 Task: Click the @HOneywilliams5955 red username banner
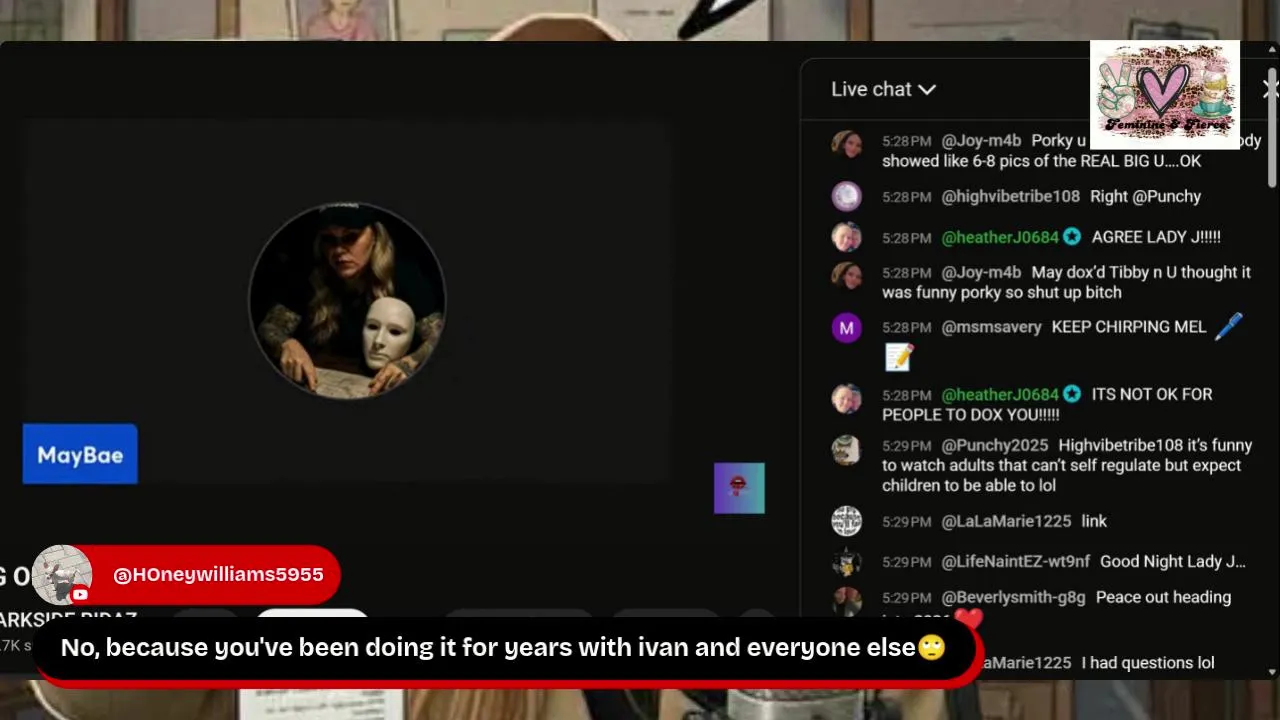pyautogui.click(x=216, y=575)
